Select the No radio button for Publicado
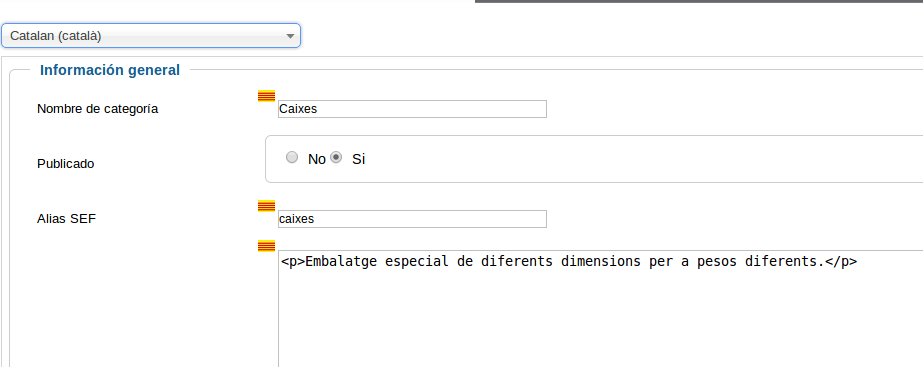Image resolution: width=923 pixels, height=367 pixels. [292, 157]
